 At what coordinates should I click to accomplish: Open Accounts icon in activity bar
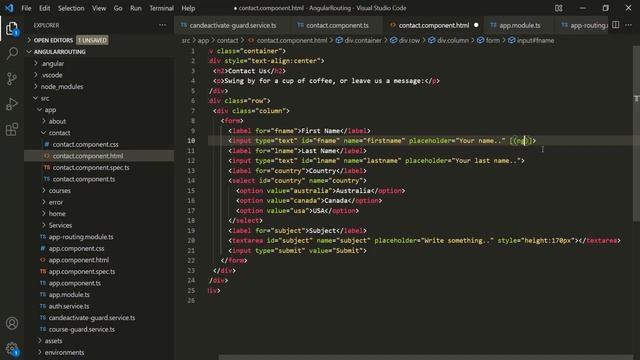coord(12,323)
